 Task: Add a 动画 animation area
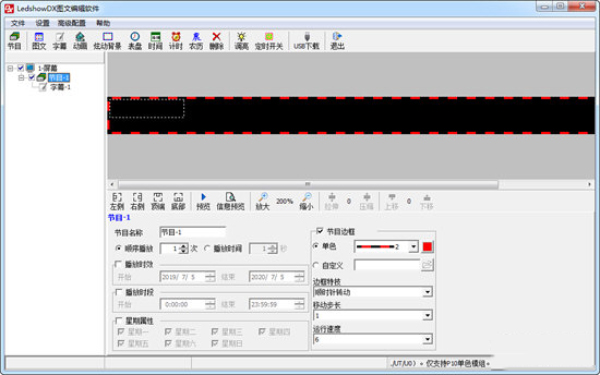pos(80,41)
